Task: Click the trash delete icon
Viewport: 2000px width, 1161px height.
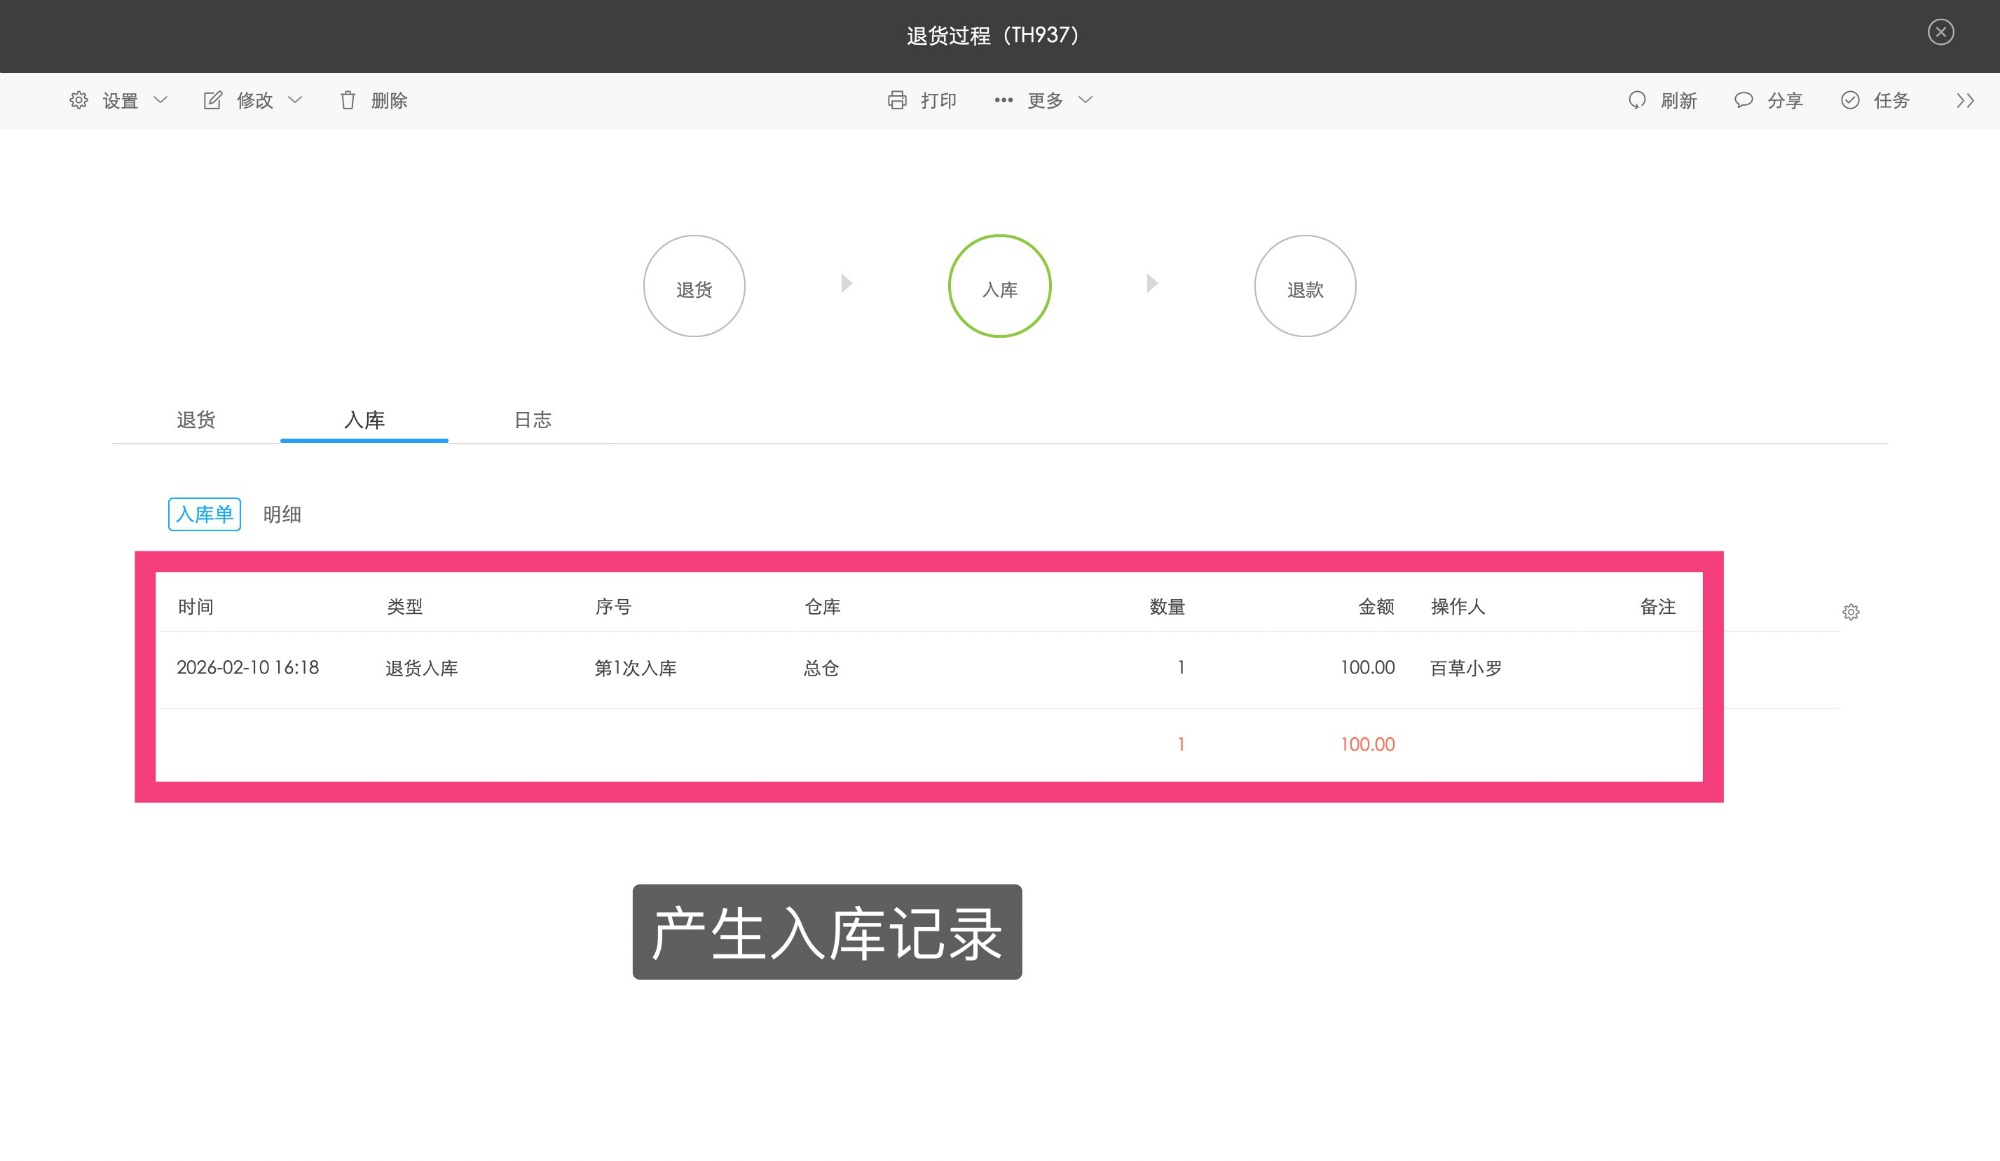Action: [347, 100]
